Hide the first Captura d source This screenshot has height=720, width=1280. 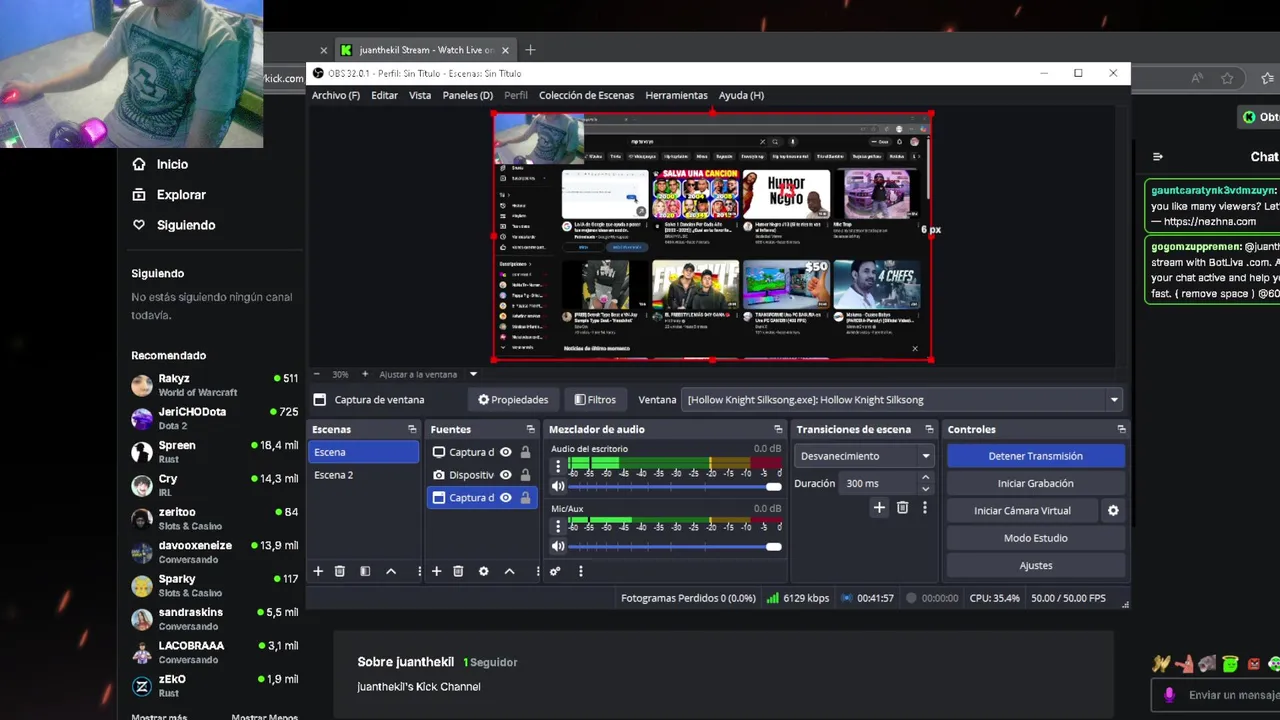pyautogui.click(x=505, y=452)
